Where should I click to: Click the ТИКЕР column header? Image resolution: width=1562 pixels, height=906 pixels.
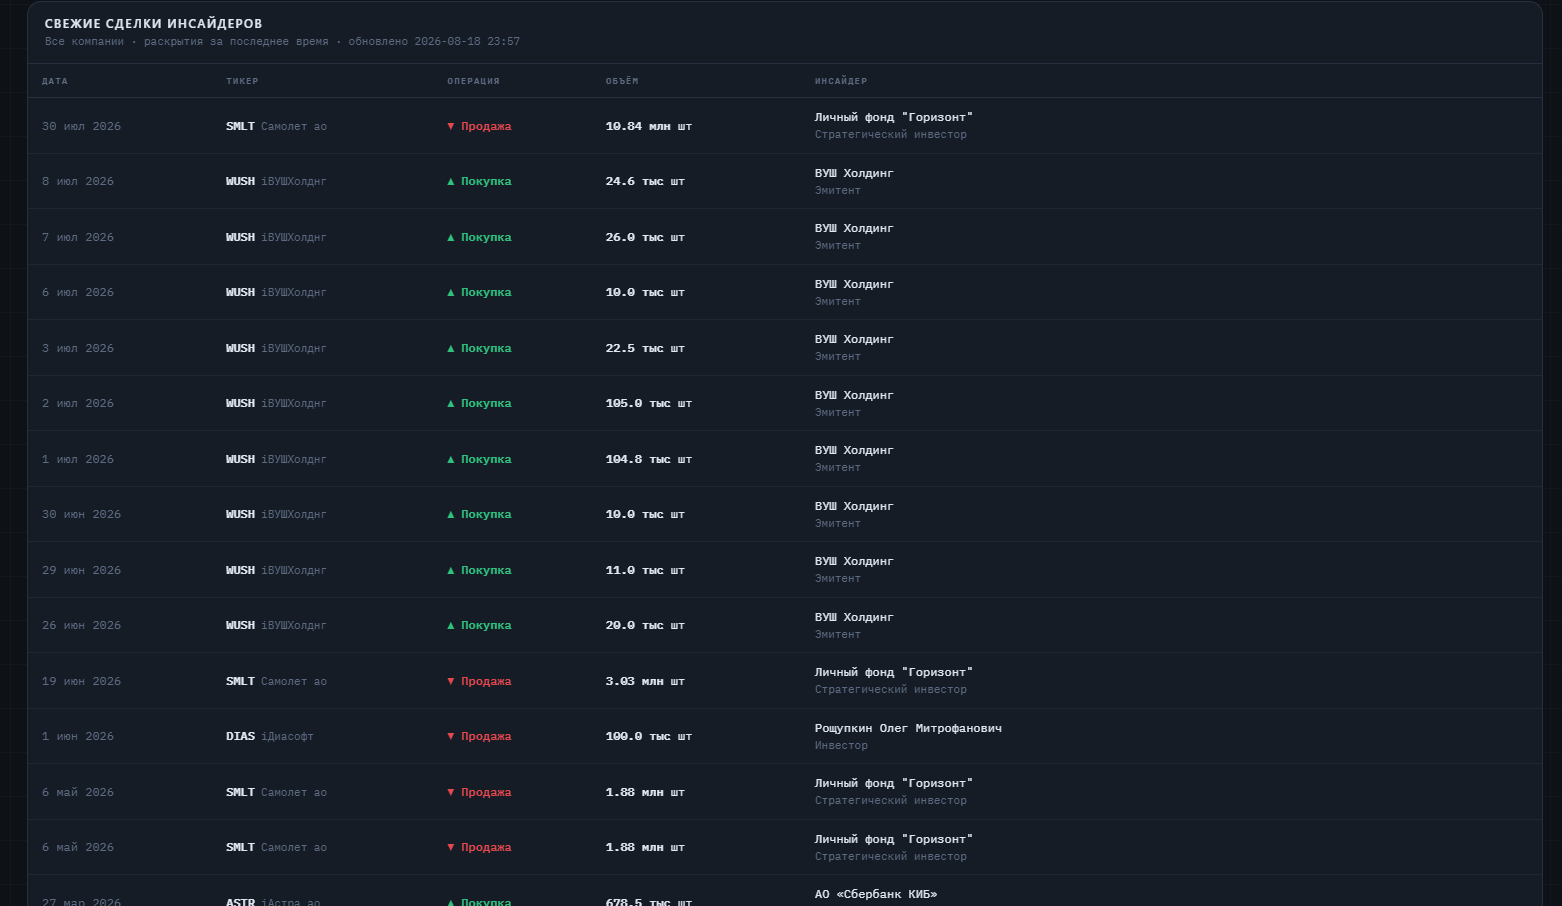coord(242,81)
